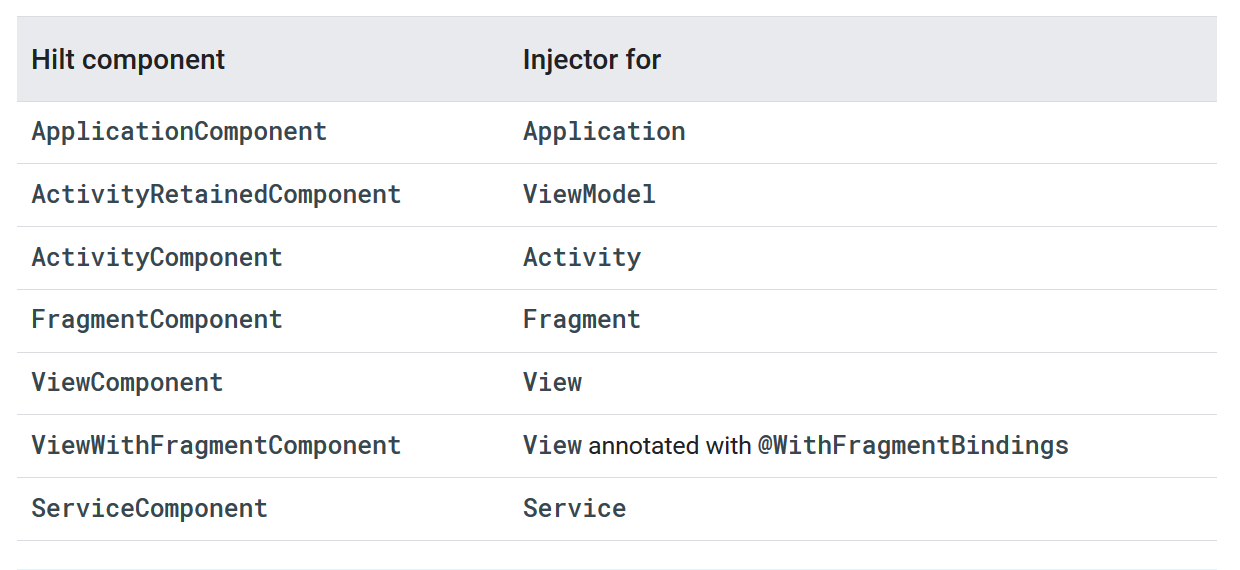Image resolution: width=1240 pixels, height=570 pixels.
Task: Click empty space in header row
Action: point(940,59)
